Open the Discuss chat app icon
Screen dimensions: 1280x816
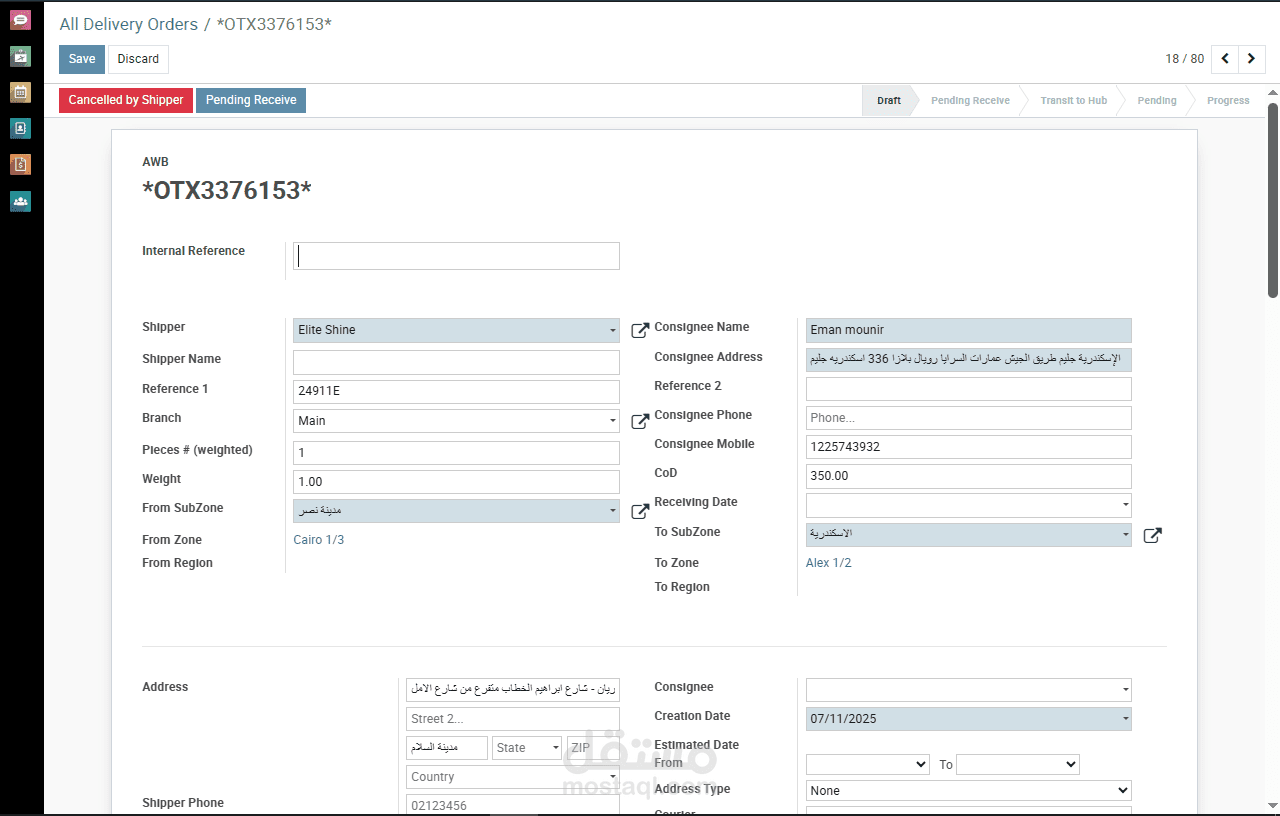pos(21,20)
